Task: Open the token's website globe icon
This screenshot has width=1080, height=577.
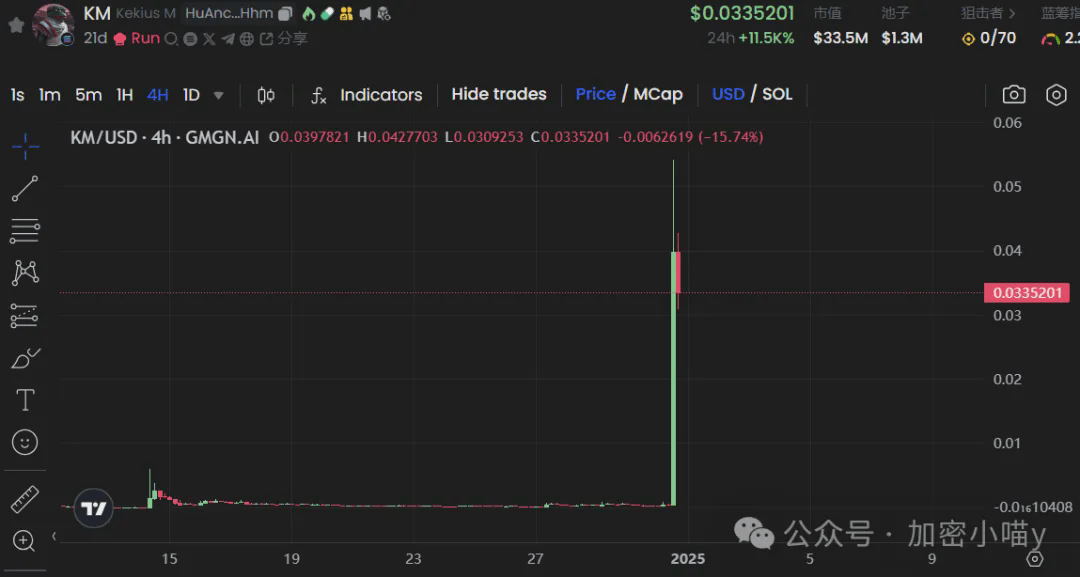Action: 247,39
